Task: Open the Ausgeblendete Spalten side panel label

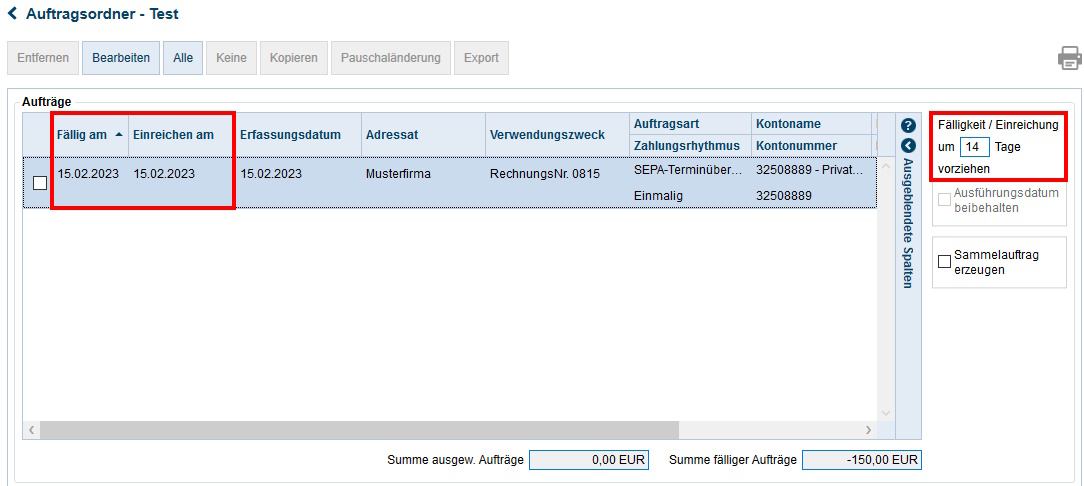Action: click(908, 223)
